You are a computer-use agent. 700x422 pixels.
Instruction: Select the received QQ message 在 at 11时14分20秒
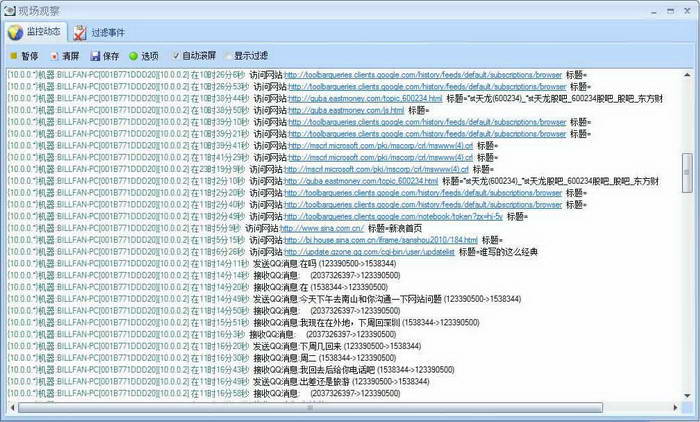[x=304, y=287]
